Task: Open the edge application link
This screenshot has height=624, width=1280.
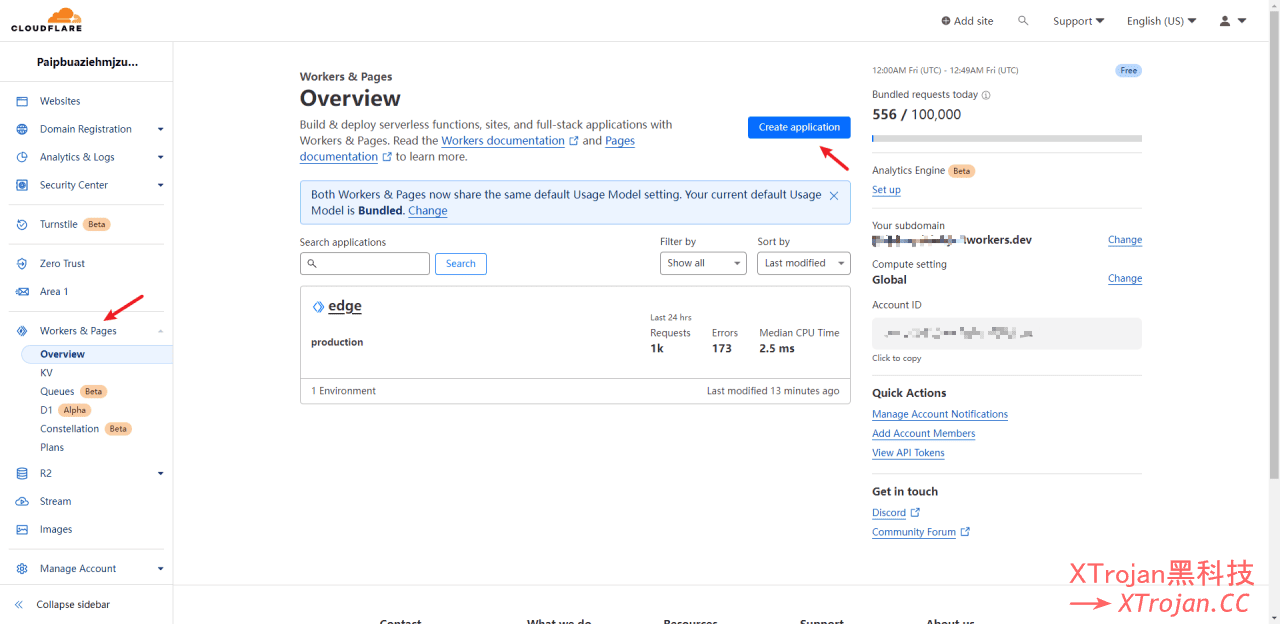Action: [x=345, y=306]
